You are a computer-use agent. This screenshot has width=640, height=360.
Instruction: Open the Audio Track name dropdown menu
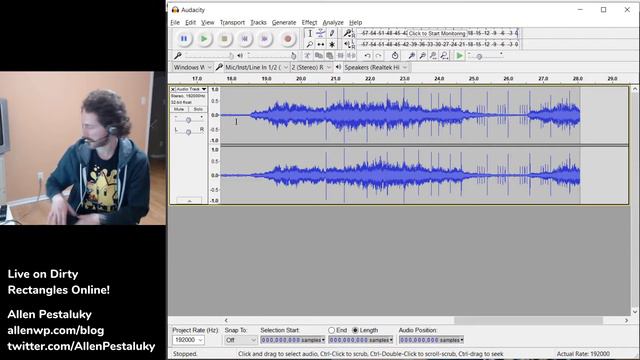tap(191, 89)
